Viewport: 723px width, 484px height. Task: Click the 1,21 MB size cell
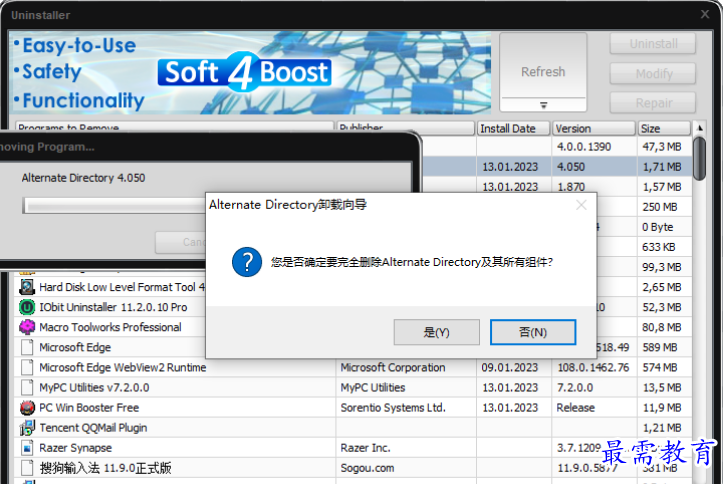(662, 428)
